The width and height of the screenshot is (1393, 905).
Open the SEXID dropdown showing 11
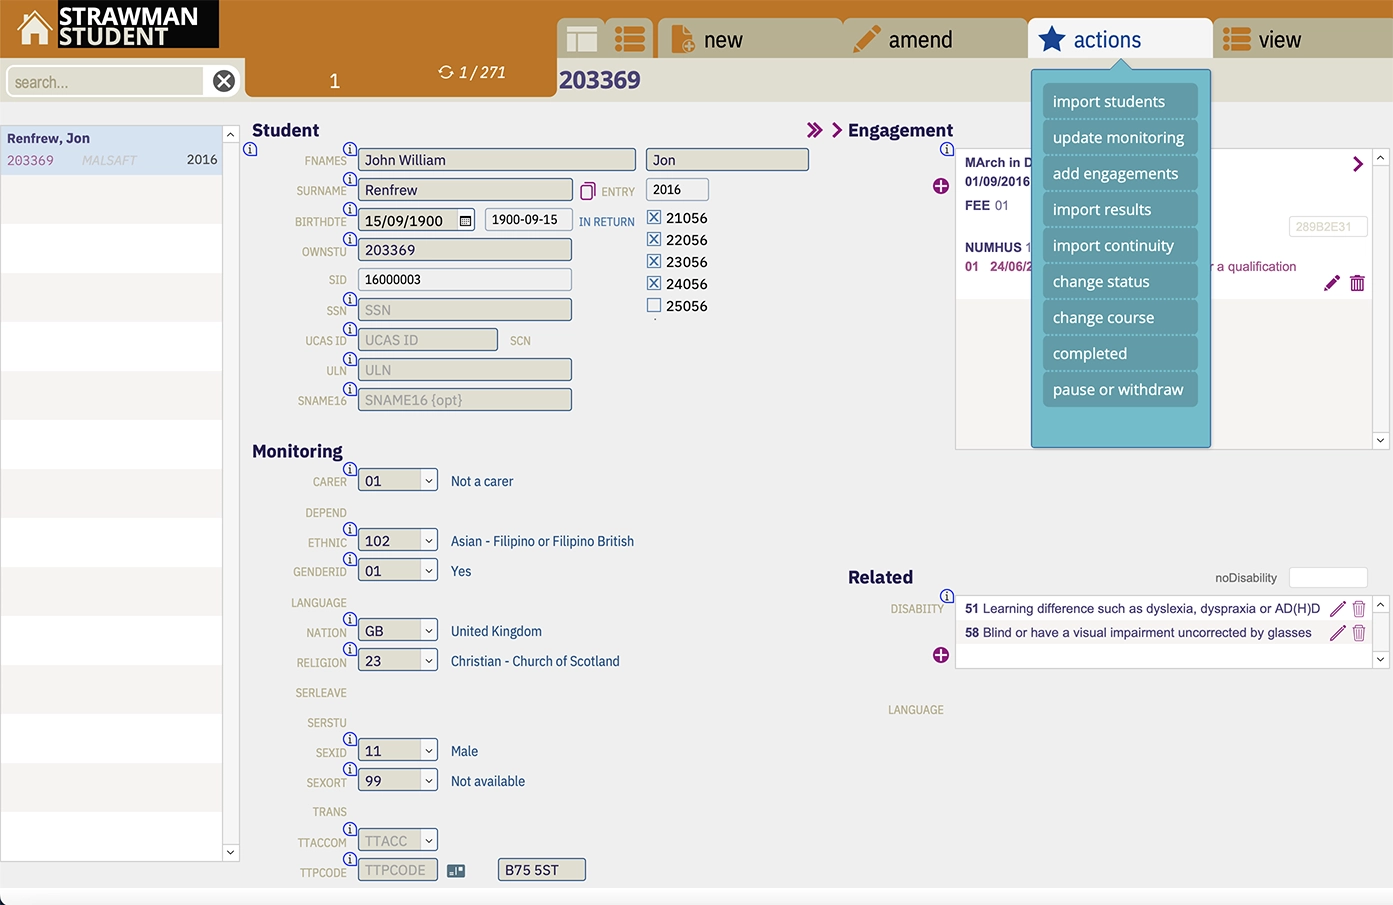pos(398,751)
